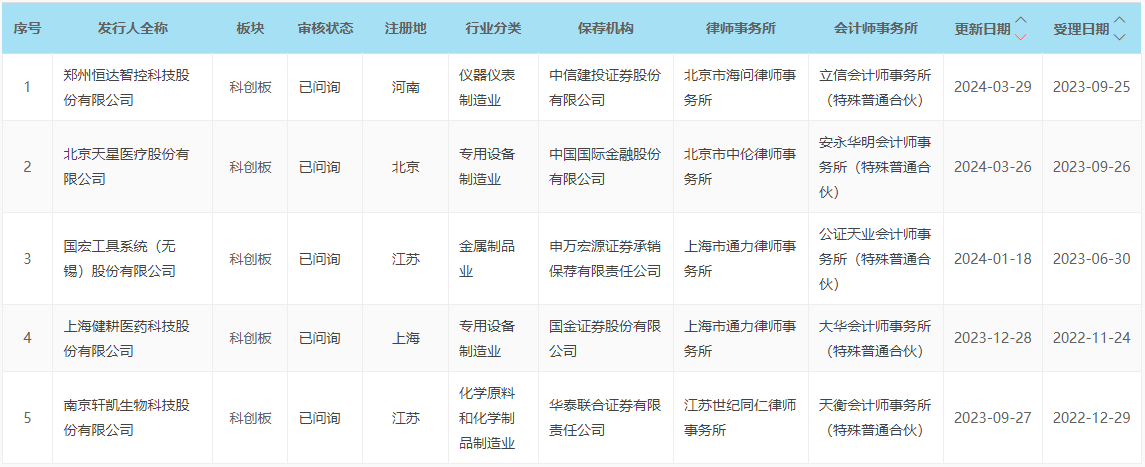Image resolution: width=1145 pixels, height=467 pixels.
Task: Click 仪器仪表制造业 industry cell
Action: point(487,88)
